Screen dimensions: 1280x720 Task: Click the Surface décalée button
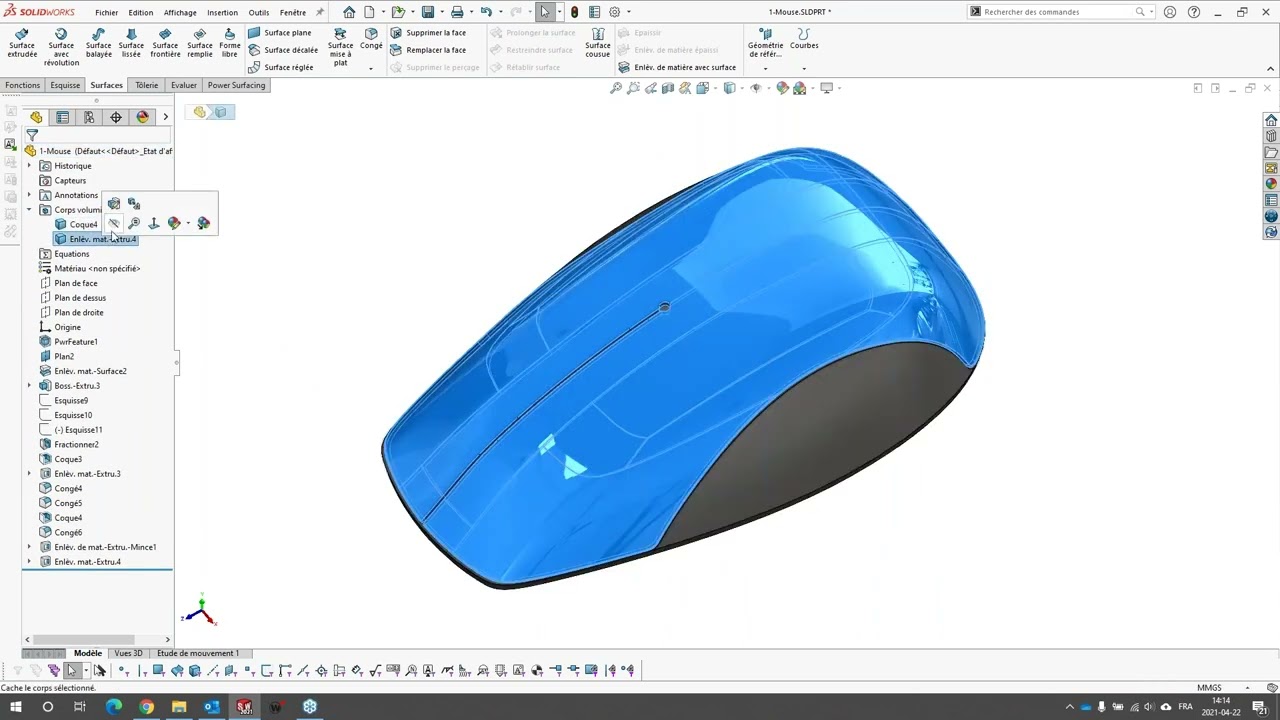pyautogui.click(x=283, y=50)
